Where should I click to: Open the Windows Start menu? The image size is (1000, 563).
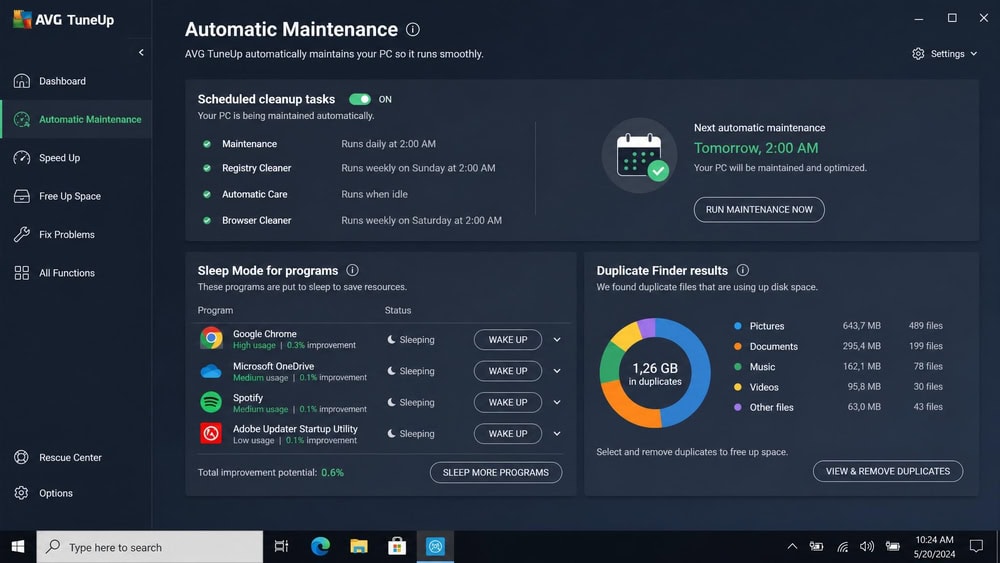click(x=18, y=546)
